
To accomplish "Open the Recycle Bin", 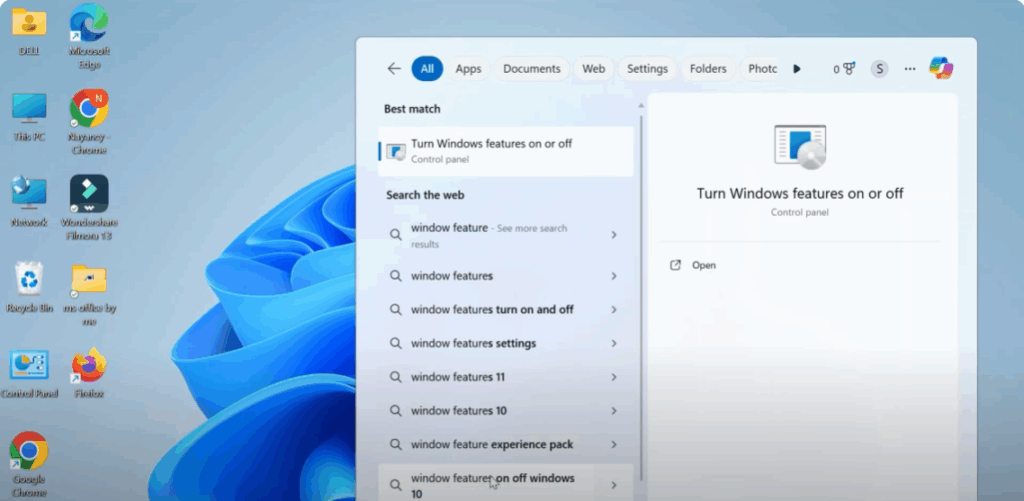I will pos(29,287).
